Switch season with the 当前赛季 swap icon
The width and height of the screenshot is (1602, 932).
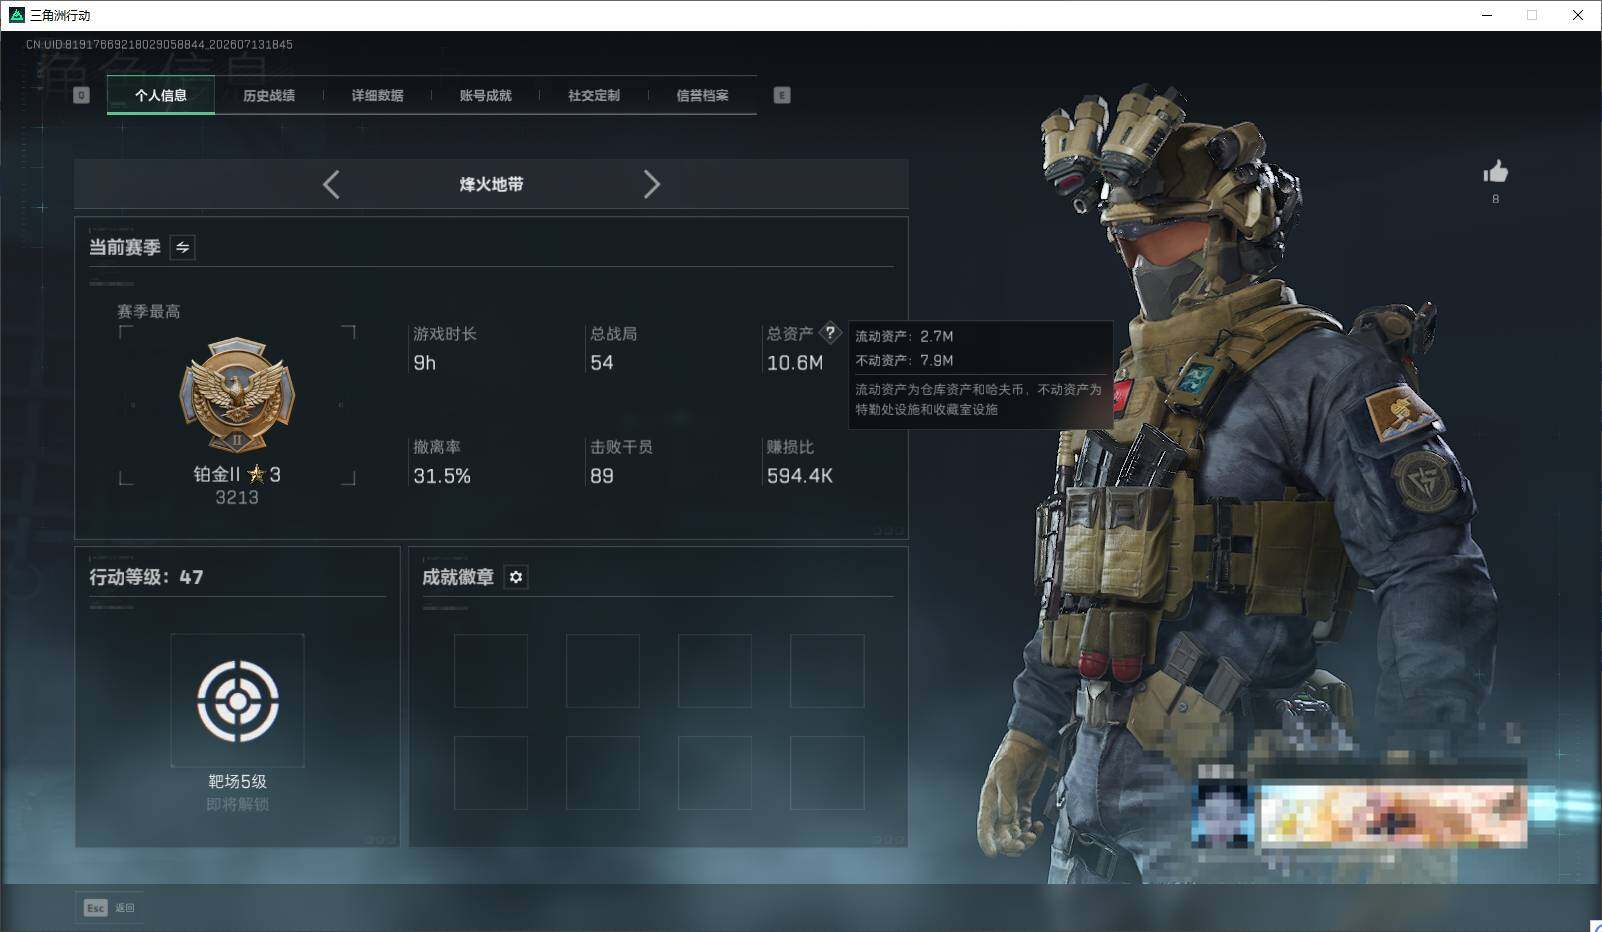[182, 247]
